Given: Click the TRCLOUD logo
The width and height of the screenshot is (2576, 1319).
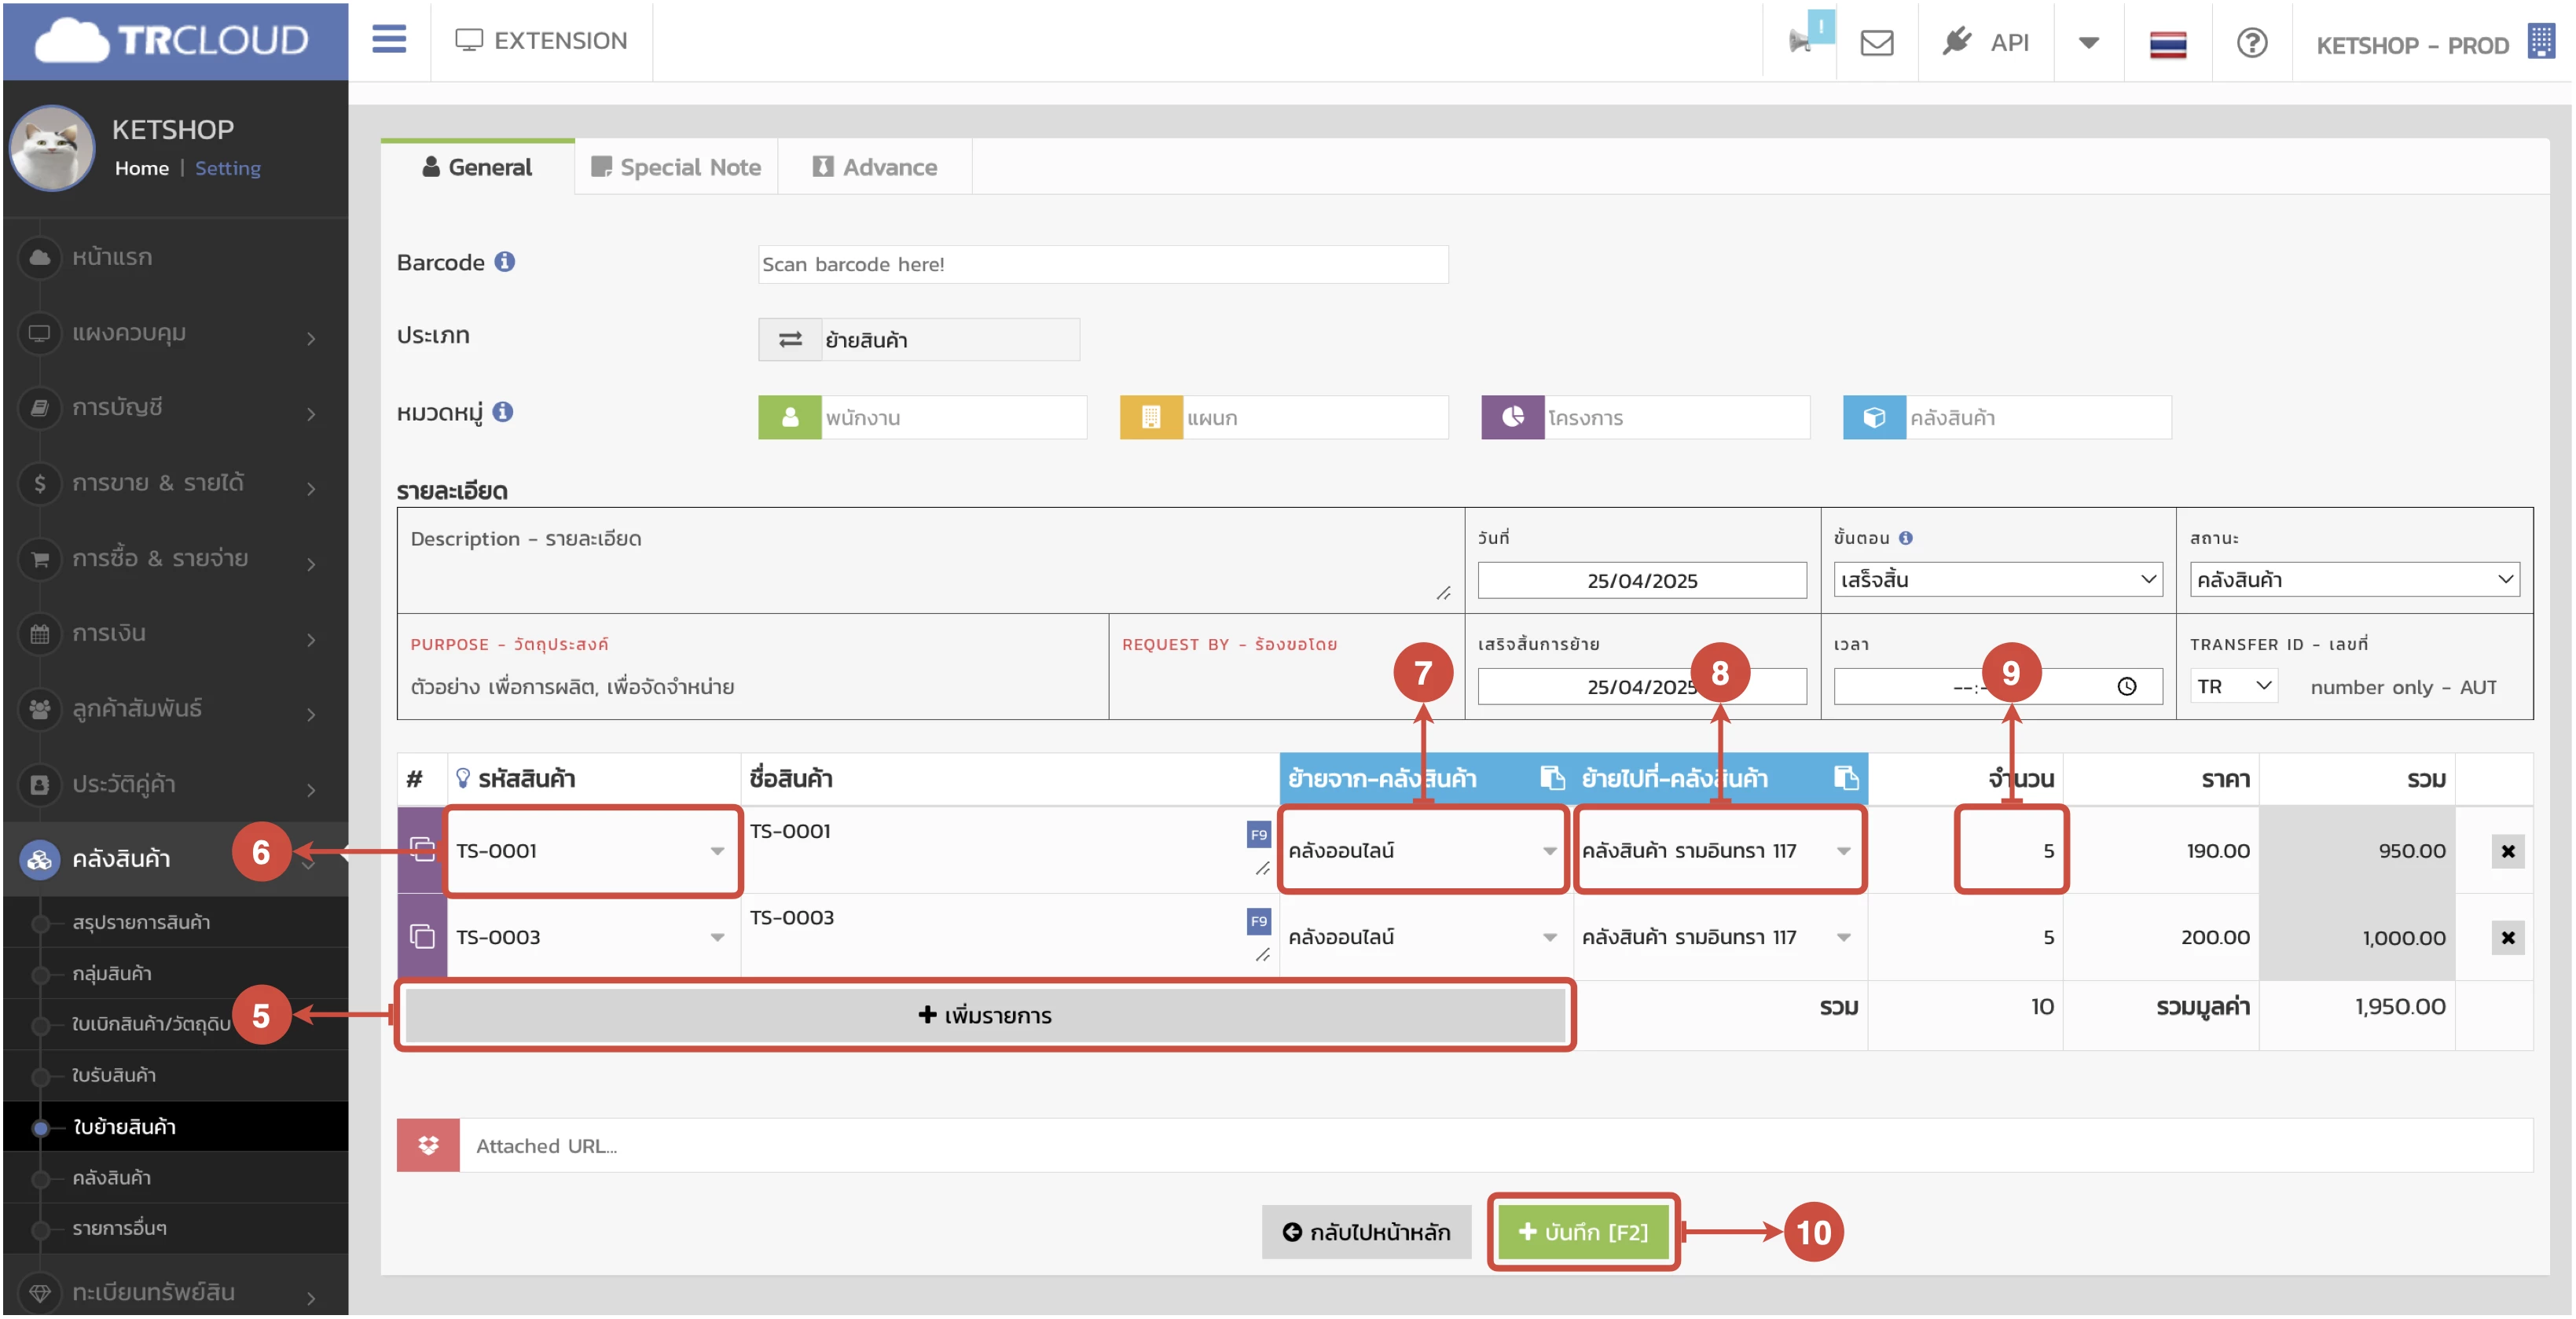Looking at the screenshot, I should 172,40.
